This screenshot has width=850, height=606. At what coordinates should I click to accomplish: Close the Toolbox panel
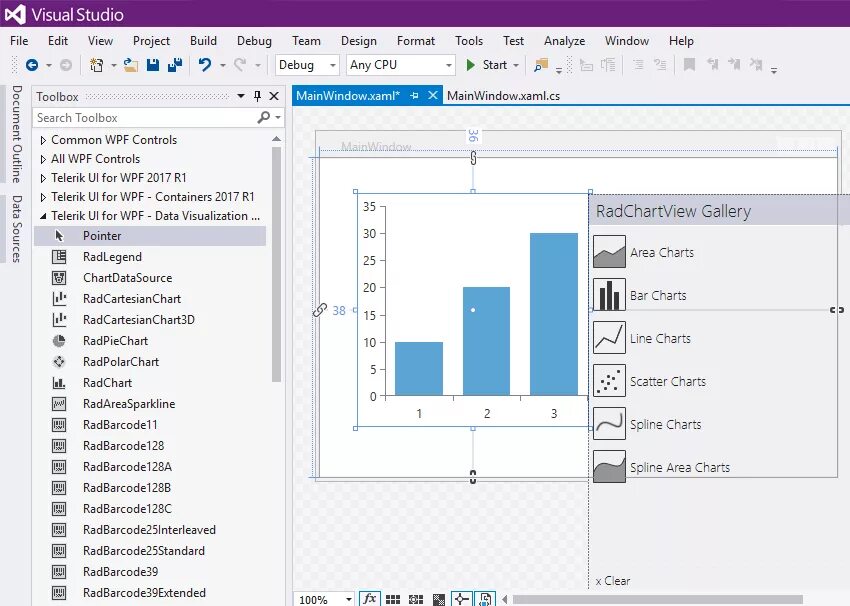point(274,96)
